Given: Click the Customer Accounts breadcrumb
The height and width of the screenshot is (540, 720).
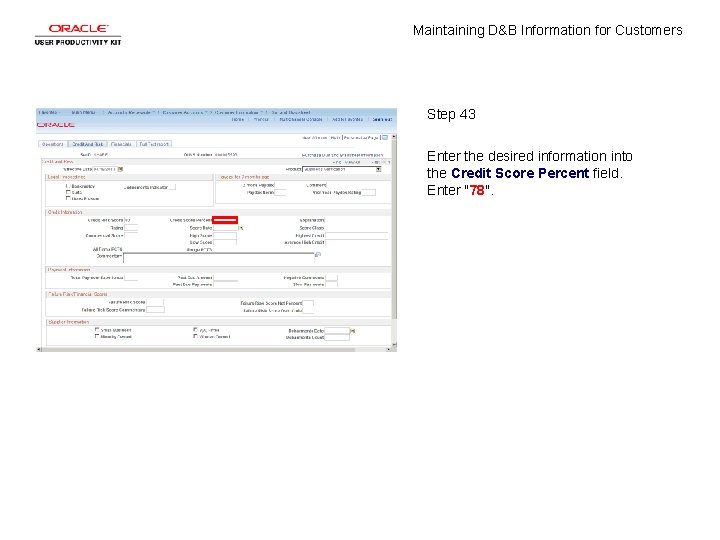Looking at the screenshot, I should (182, 112).
